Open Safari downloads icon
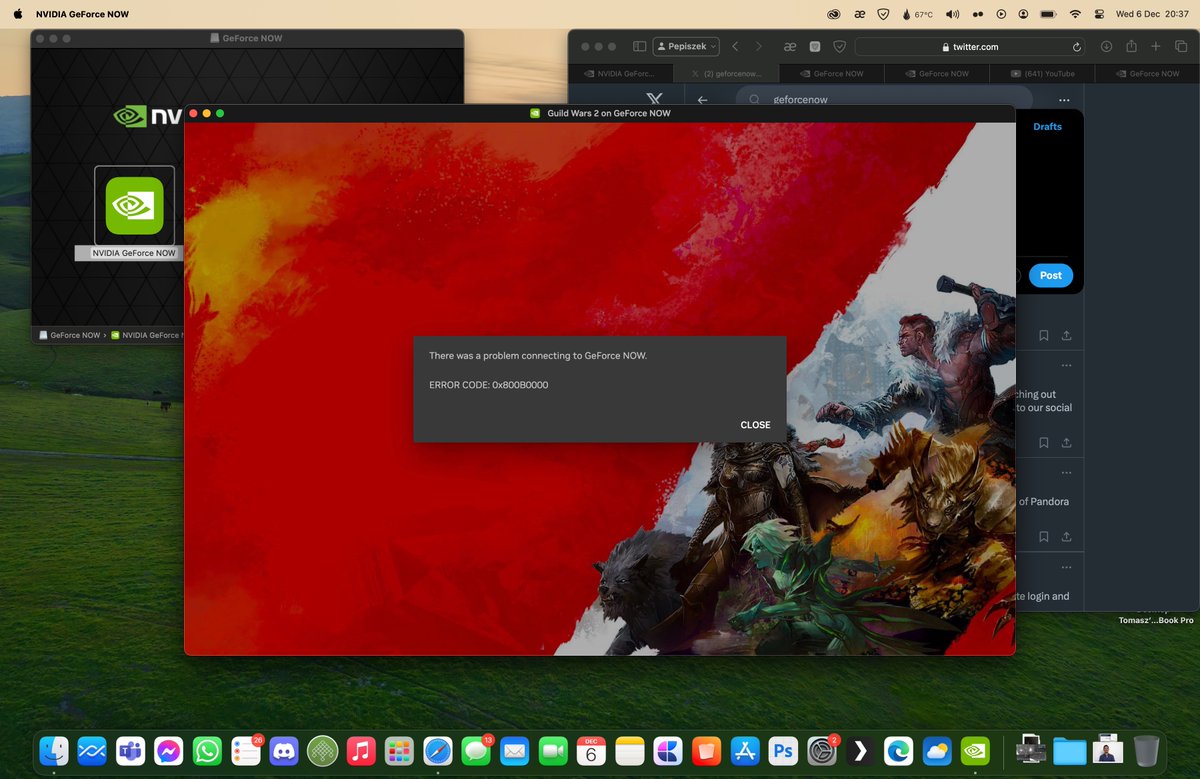Image resolution: width=1200 pixels, height=779 pixels. [x=1106, y=47]
